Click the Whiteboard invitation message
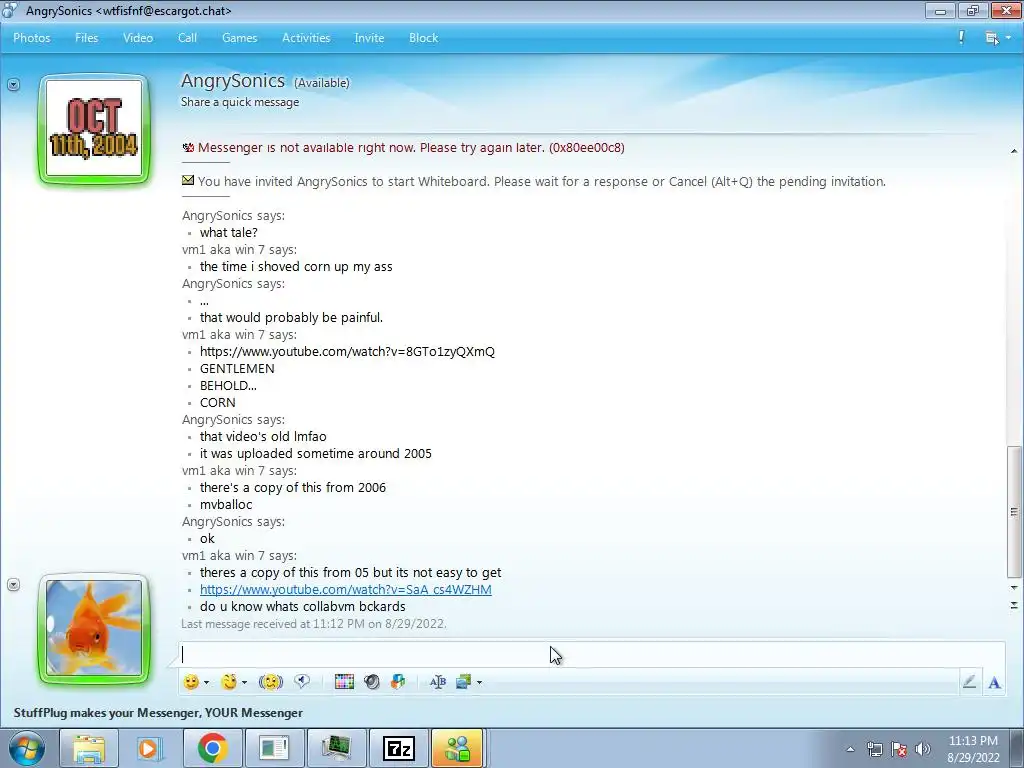This screenshot has height=768, width=1024. (541, 182)
